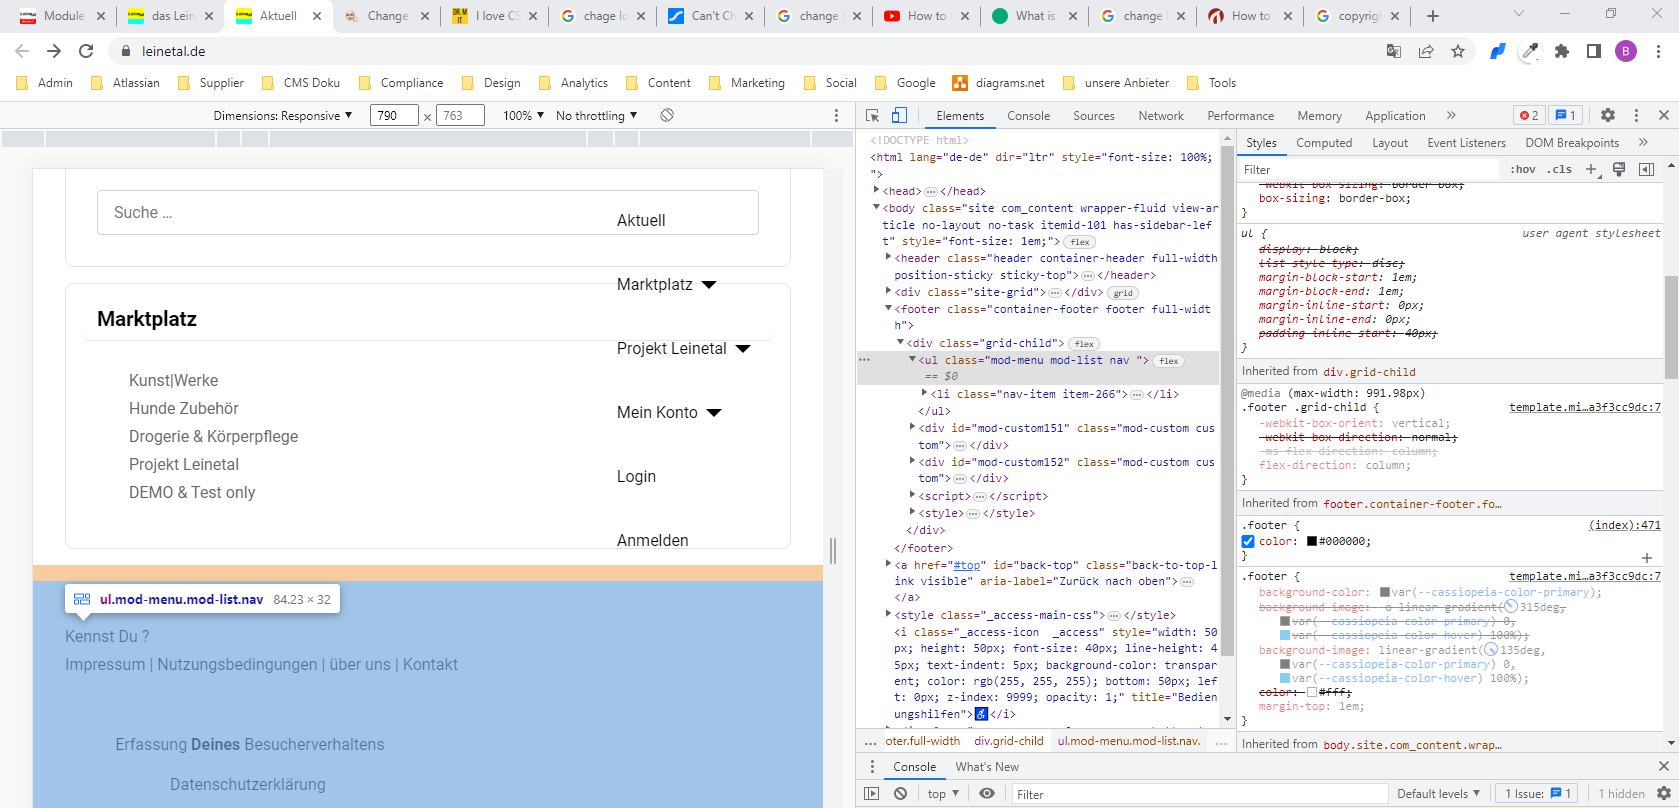The image size is (1679, 808).
Task: Activate the inspect element picker icon
Action: 872,115
